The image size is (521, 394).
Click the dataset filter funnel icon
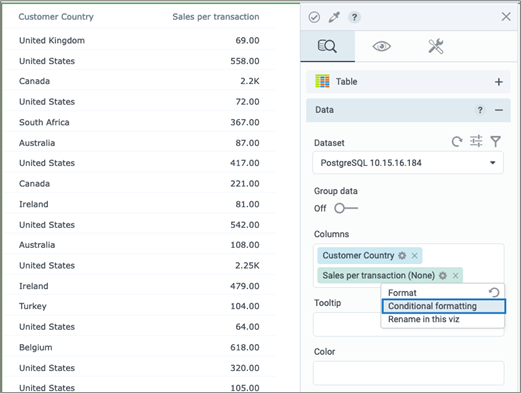click(x=496, y=141)
